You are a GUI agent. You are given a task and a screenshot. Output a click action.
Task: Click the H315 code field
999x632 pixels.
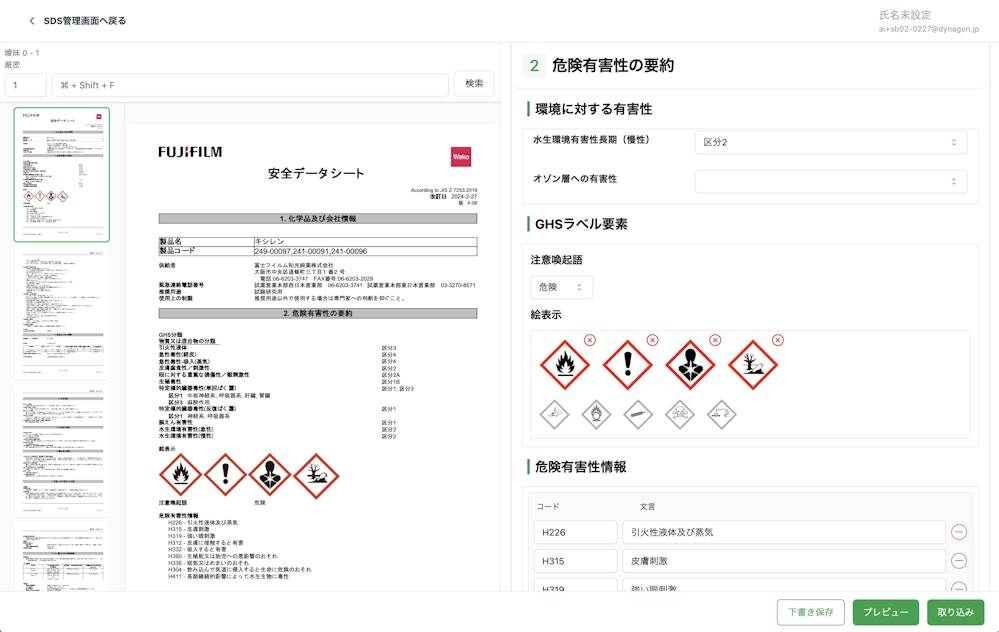pos(575,561)
